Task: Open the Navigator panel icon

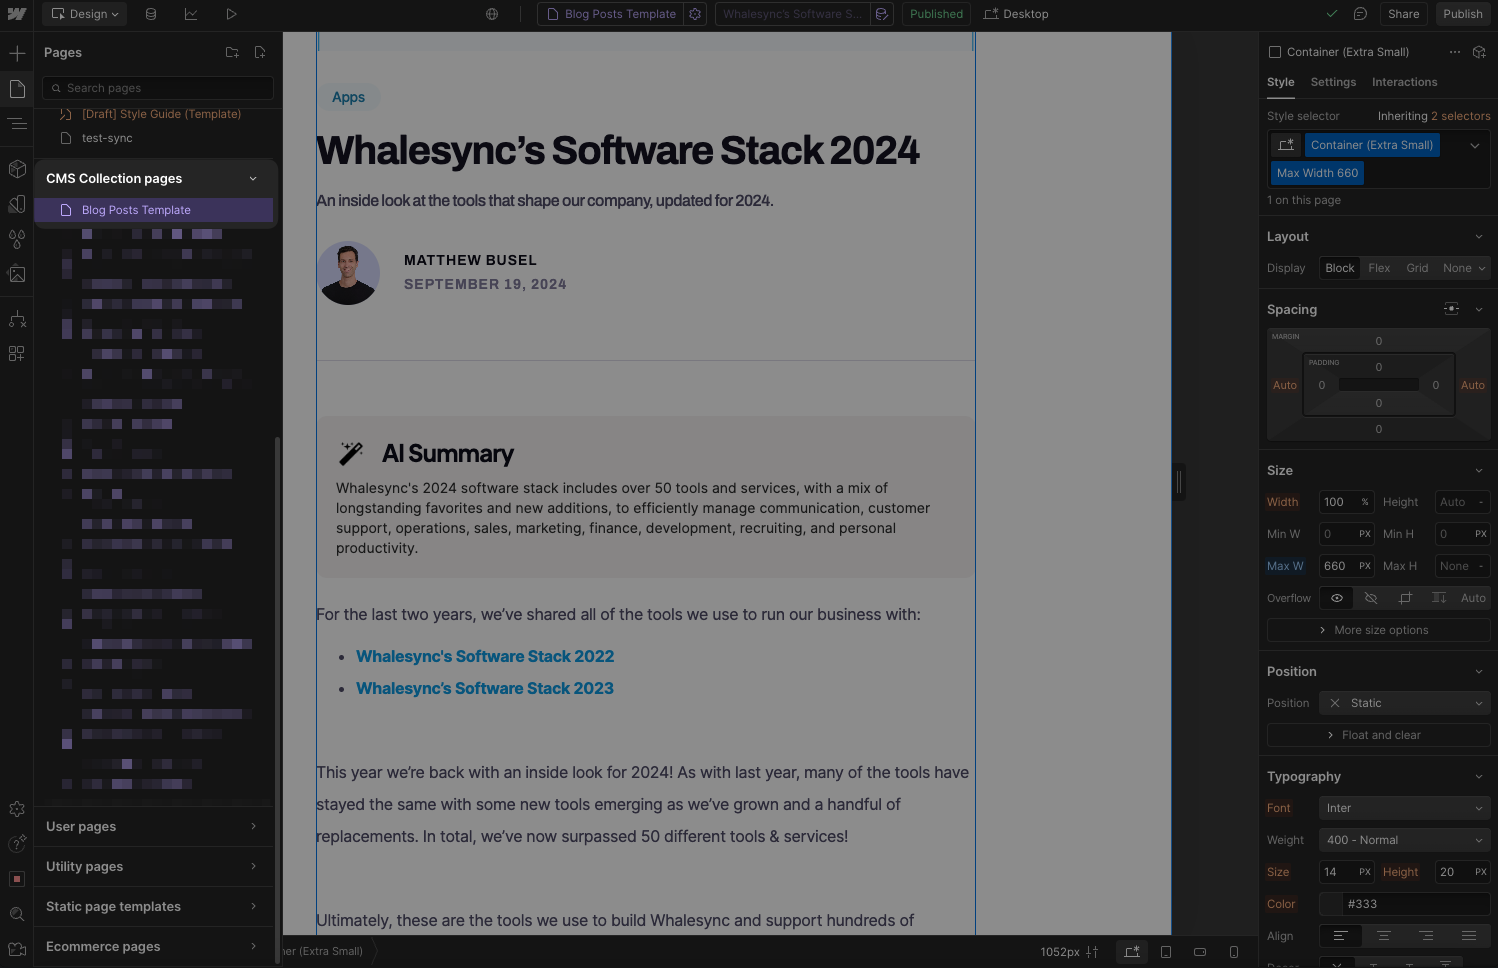Action: [17, 124]
